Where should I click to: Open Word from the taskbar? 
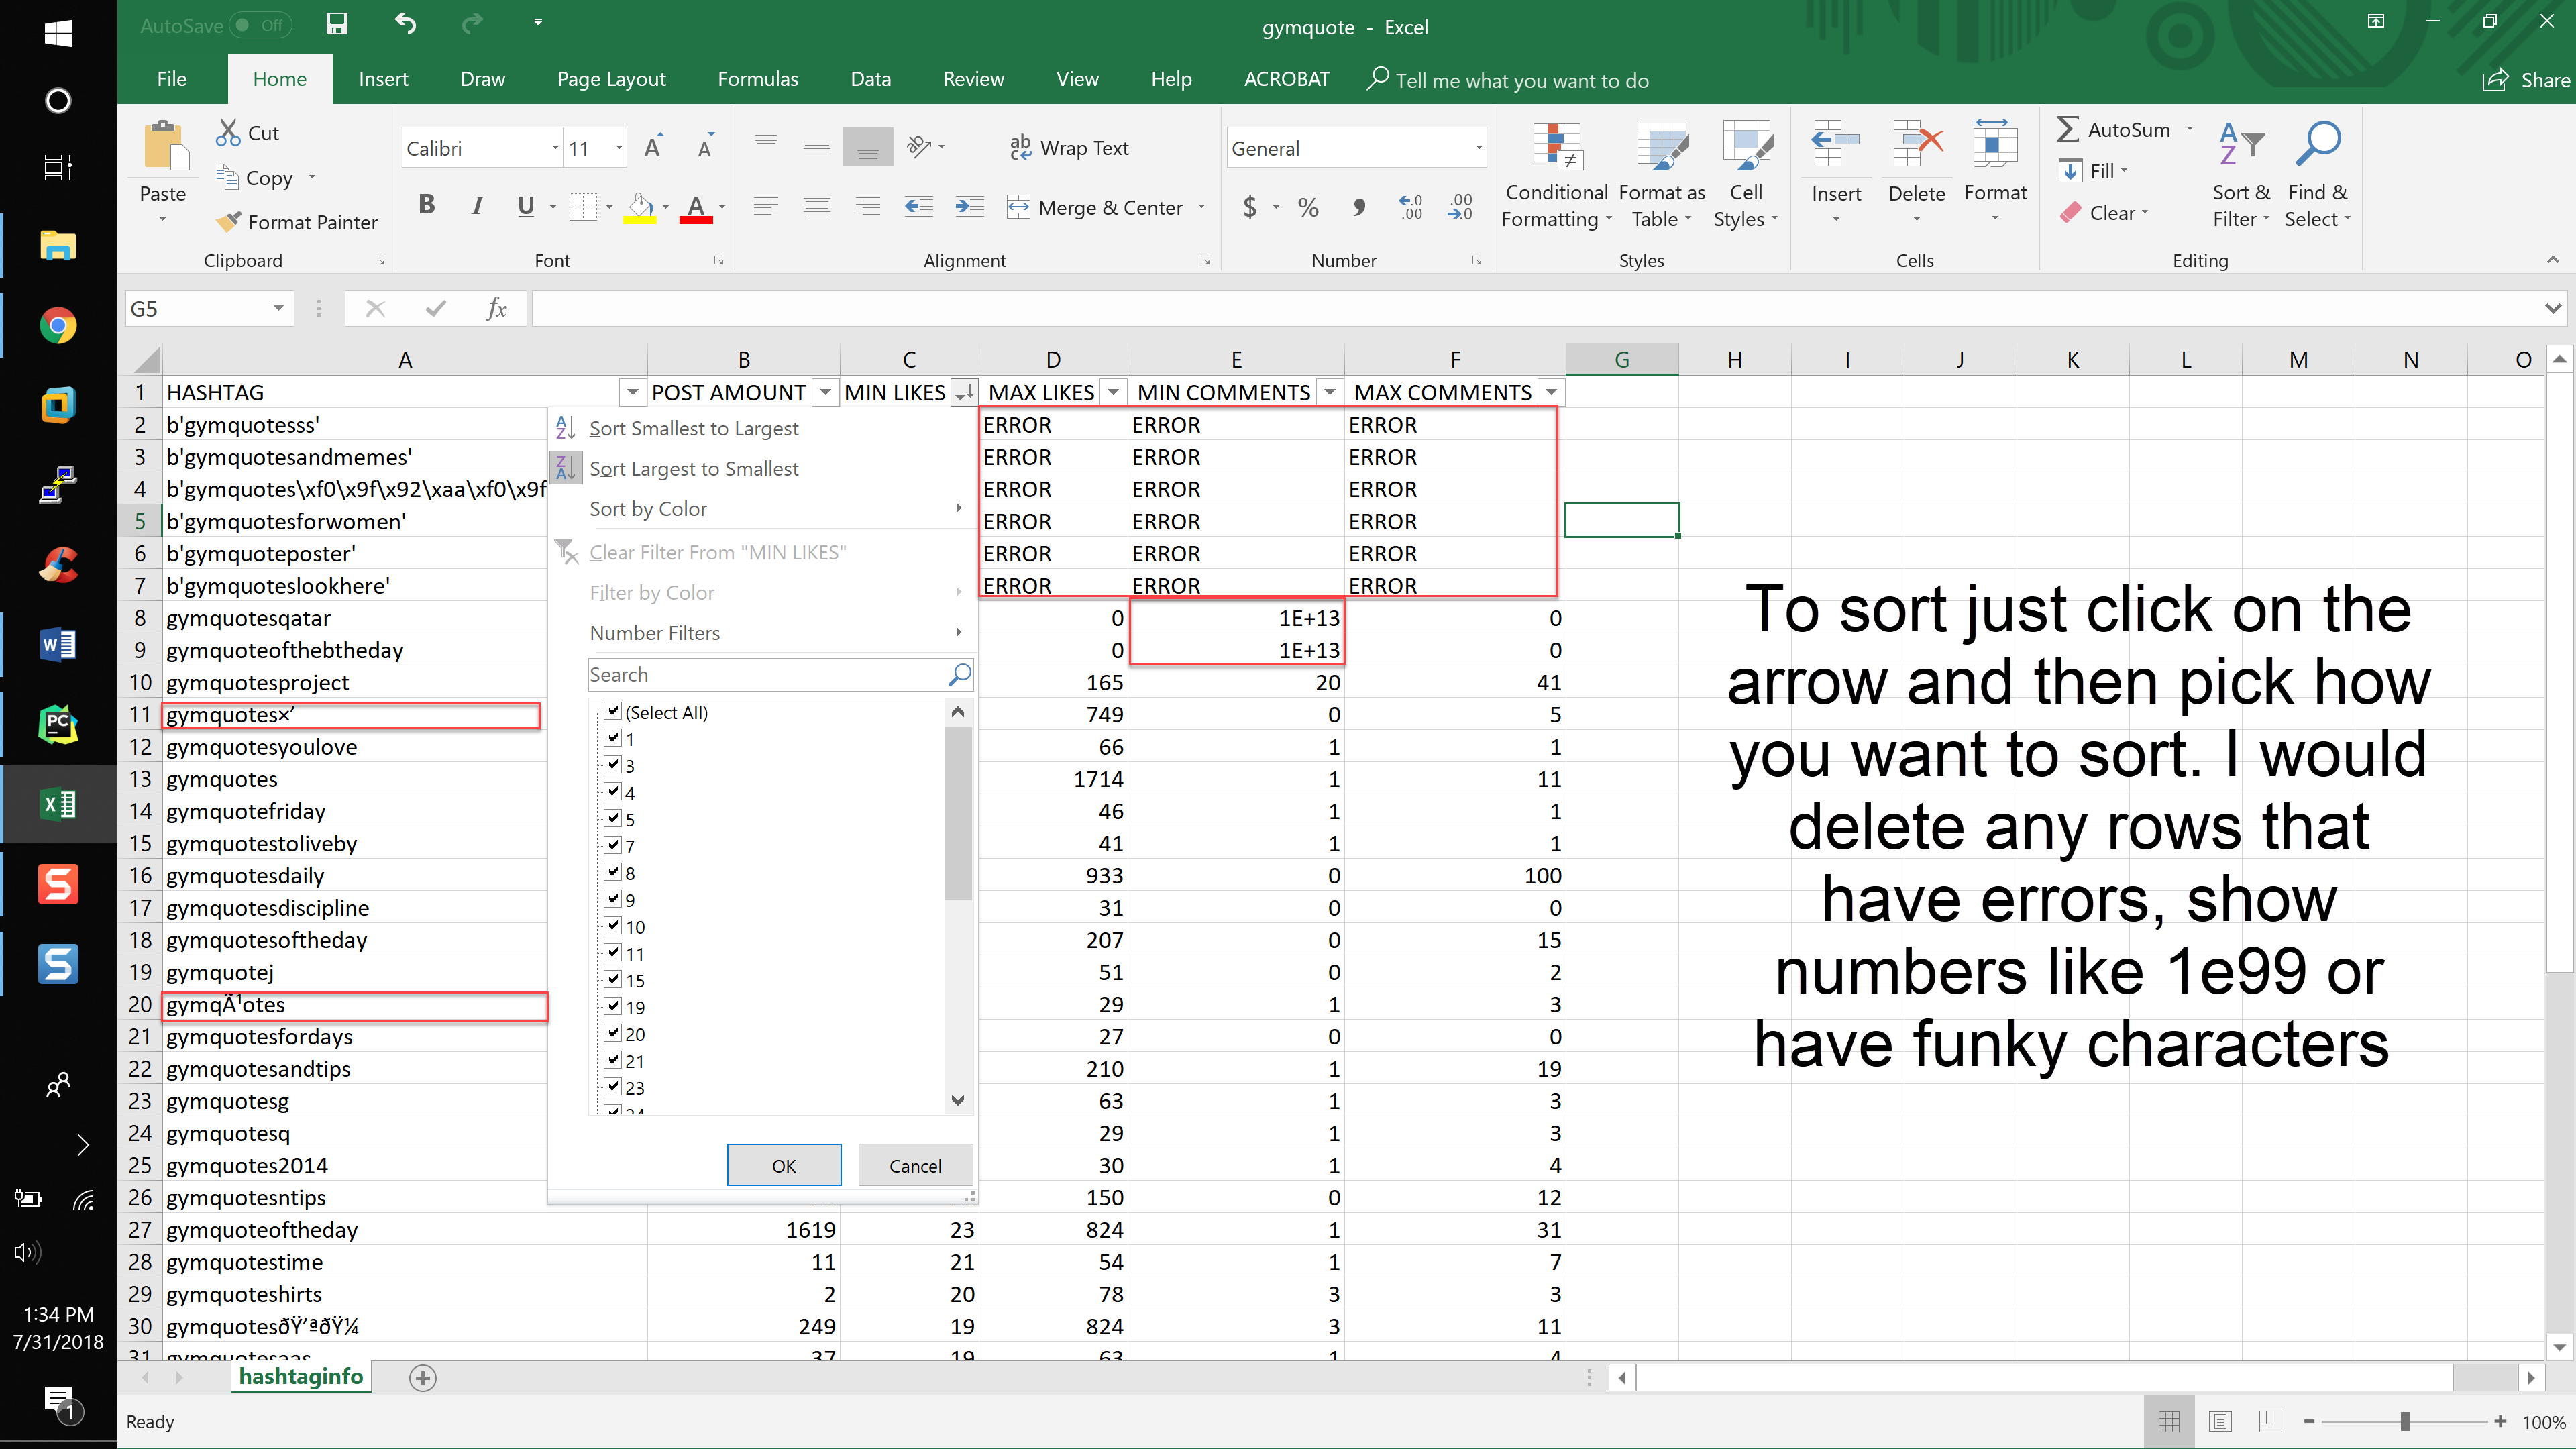click(x=58, y=645)
